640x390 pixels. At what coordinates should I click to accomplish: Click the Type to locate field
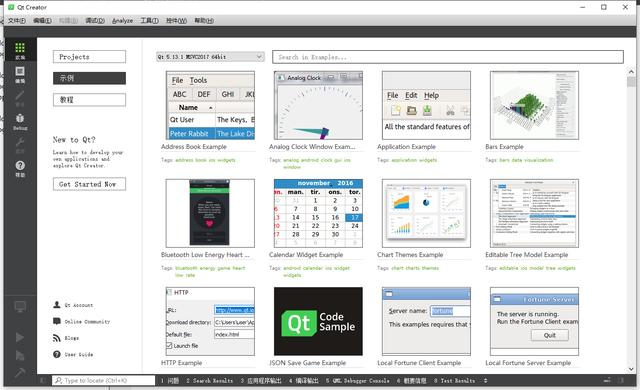point(104,380)
